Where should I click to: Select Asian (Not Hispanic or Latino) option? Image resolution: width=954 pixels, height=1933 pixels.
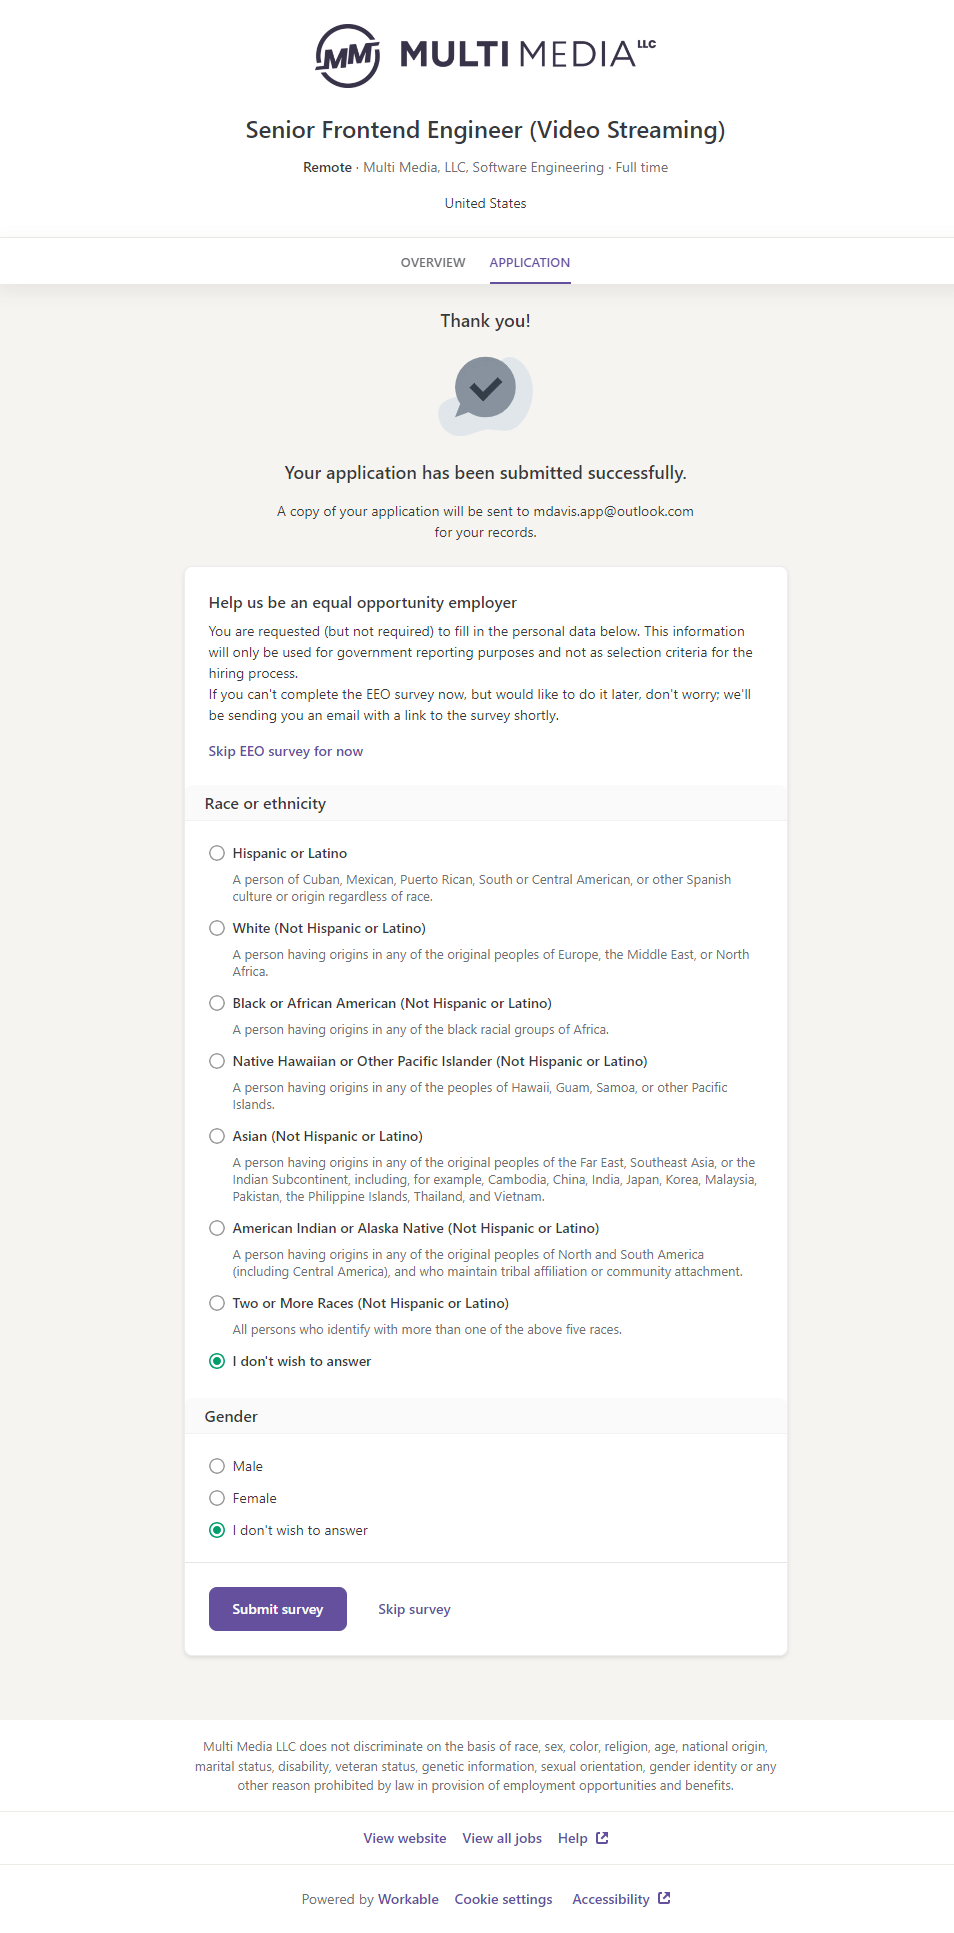(x=217, y=1136)
